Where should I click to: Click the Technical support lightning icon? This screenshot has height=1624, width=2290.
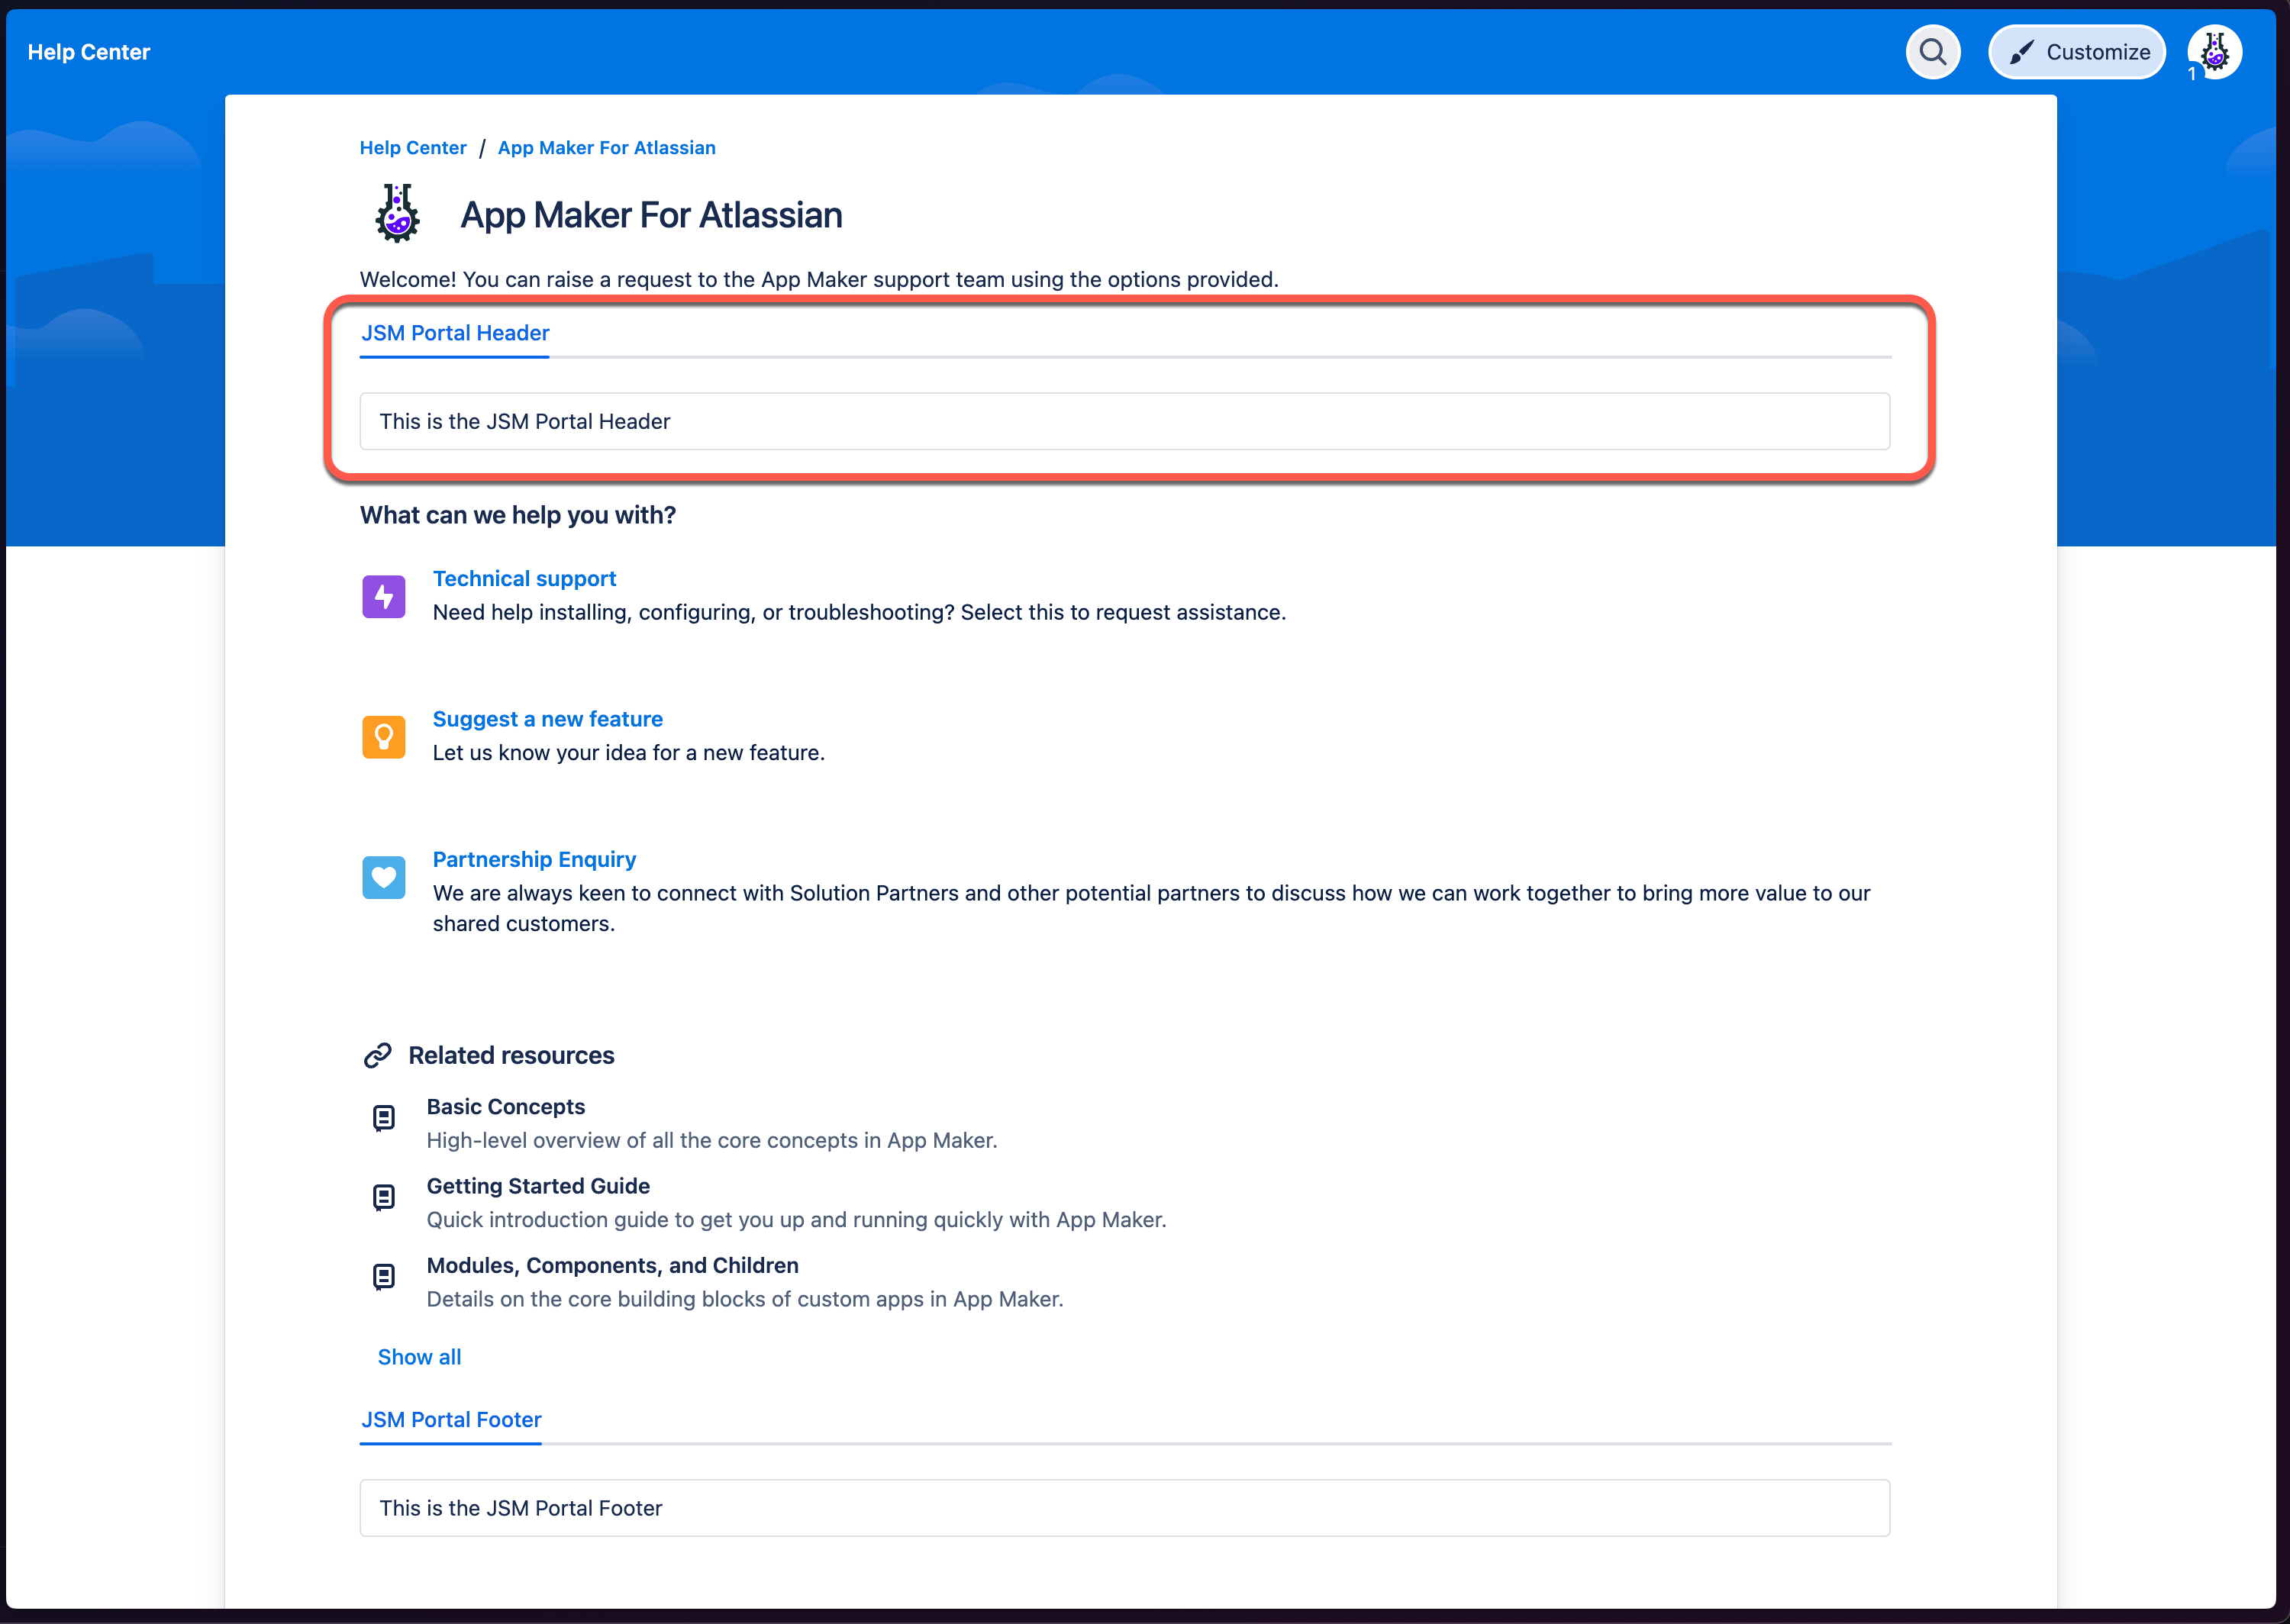pyautogui.click(x=384, y=596)
